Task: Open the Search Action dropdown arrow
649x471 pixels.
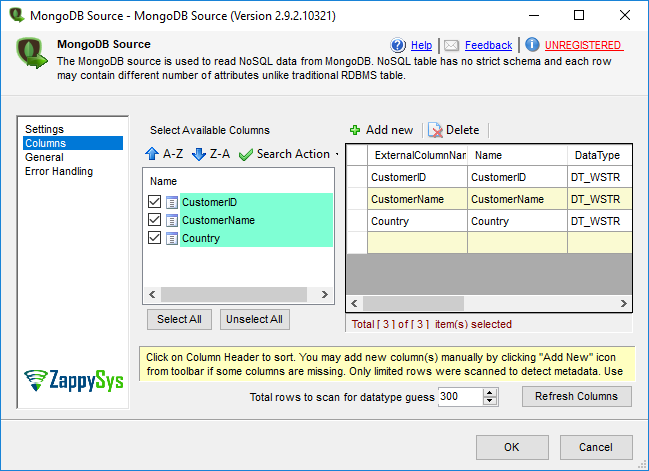Action: pyautogui.click(x=337, y=154)
